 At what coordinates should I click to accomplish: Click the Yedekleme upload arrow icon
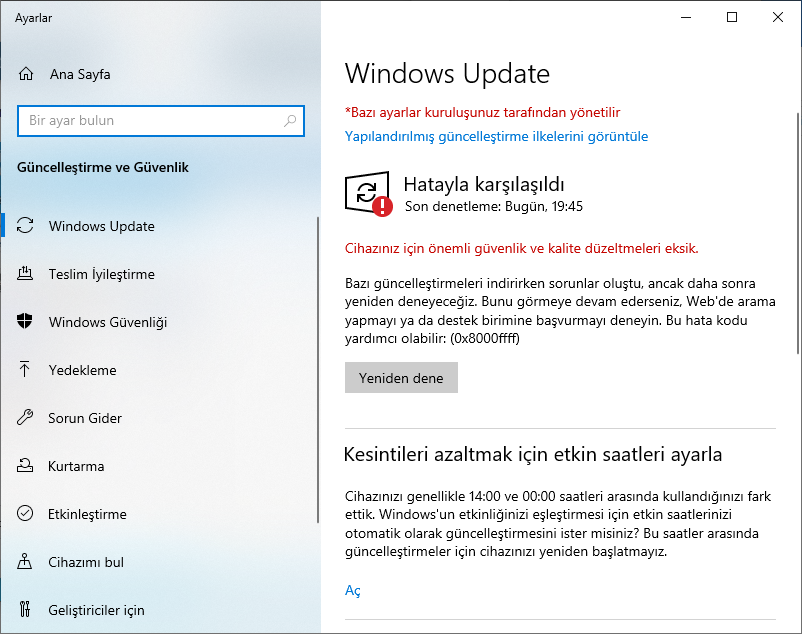pyautogui.click(x=25, y=369)
